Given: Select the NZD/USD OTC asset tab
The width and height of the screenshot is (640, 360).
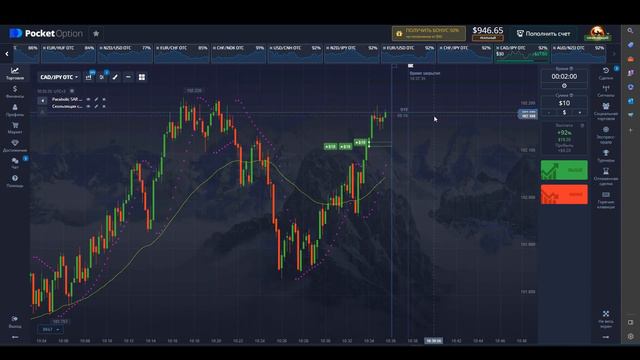Looking at the screenshot, I should 125,54.
